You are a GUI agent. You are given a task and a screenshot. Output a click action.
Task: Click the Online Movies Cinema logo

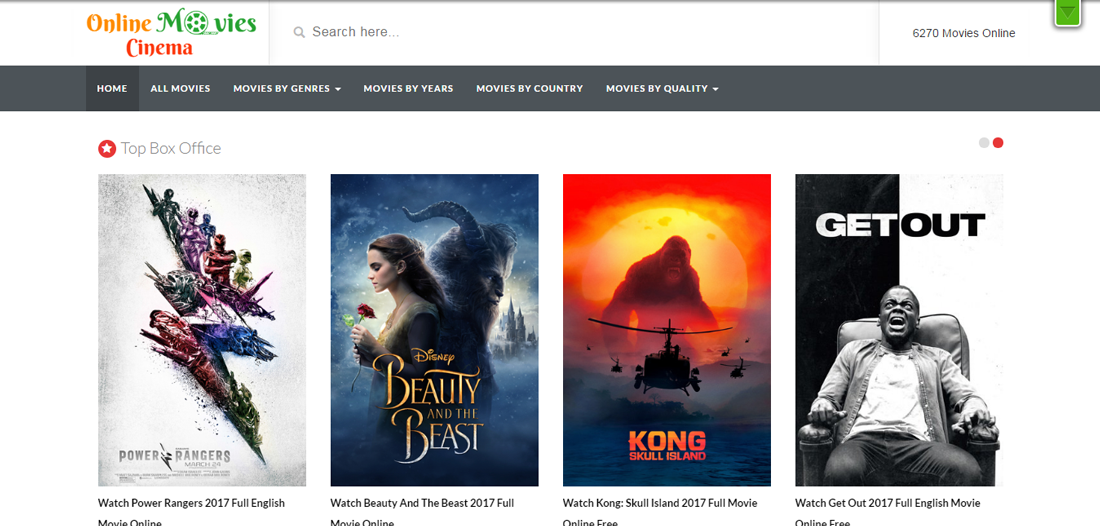pos(171,33)
